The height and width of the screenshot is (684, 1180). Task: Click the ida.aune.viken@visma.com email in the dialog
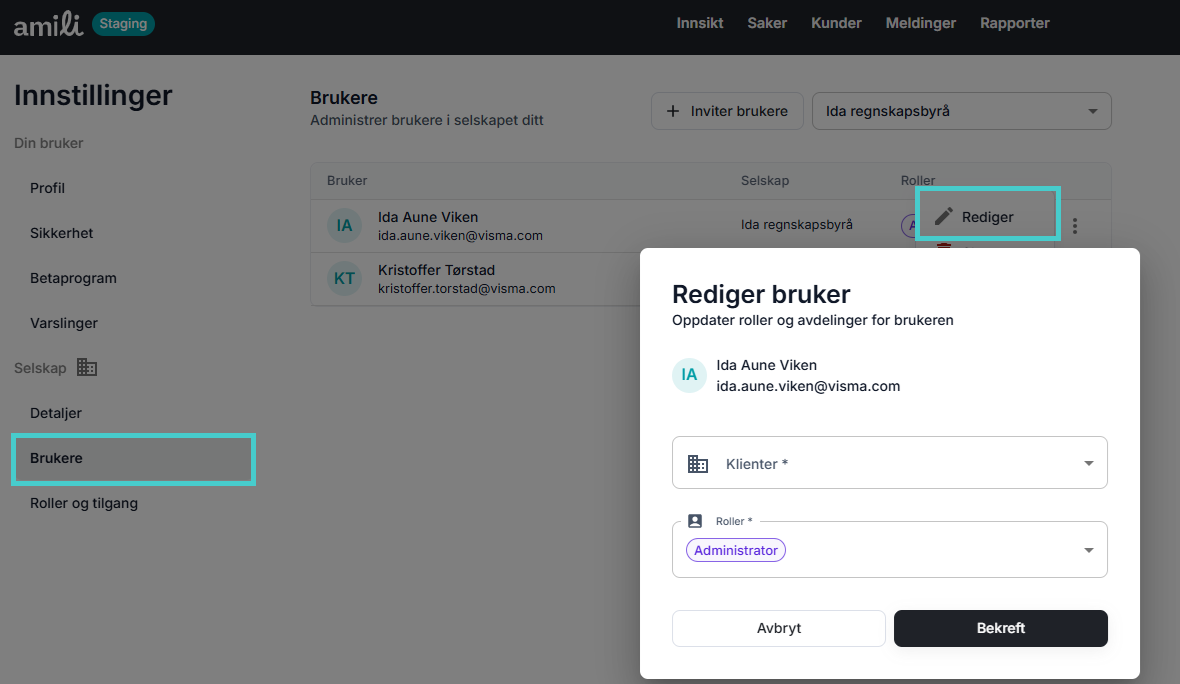pos(807,386)
